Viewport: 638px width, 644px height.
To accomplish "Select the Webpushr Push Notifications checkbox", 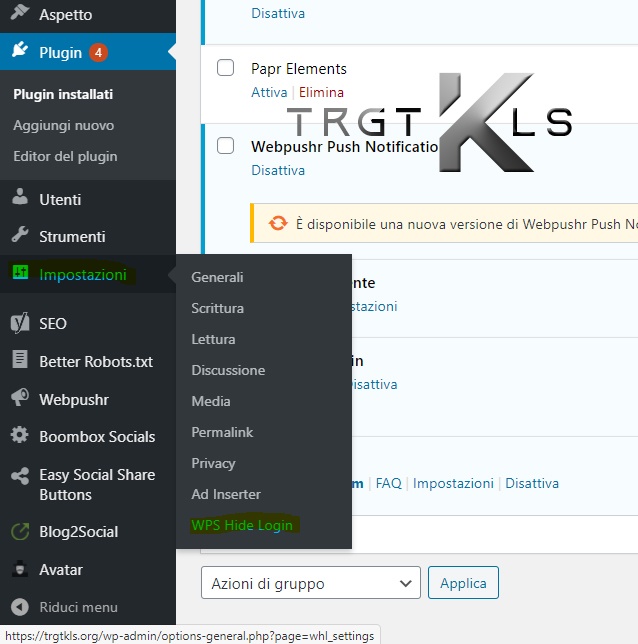I will pyautogui.click(x=226, y=146).
